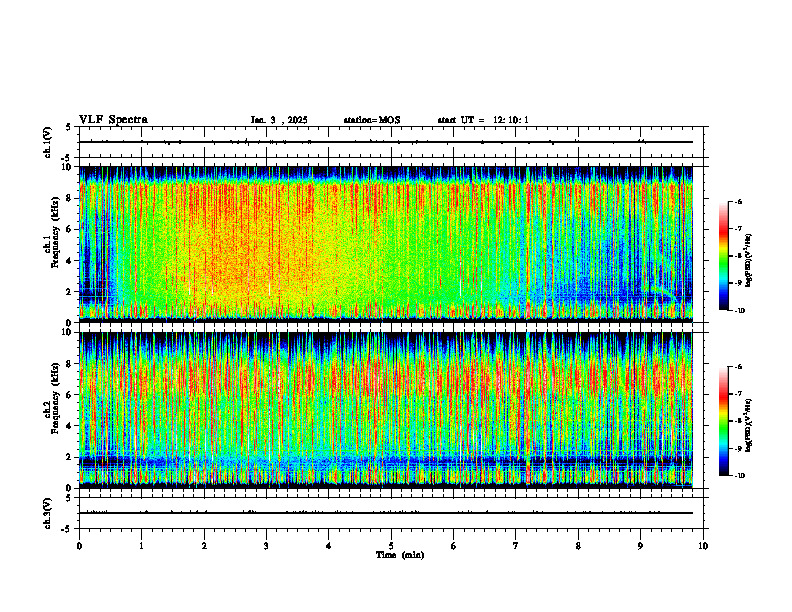Click the time-axis tick label "7"
Viewport: 792px width, 612px height.
pyautogui.click(x=516, y=546)
